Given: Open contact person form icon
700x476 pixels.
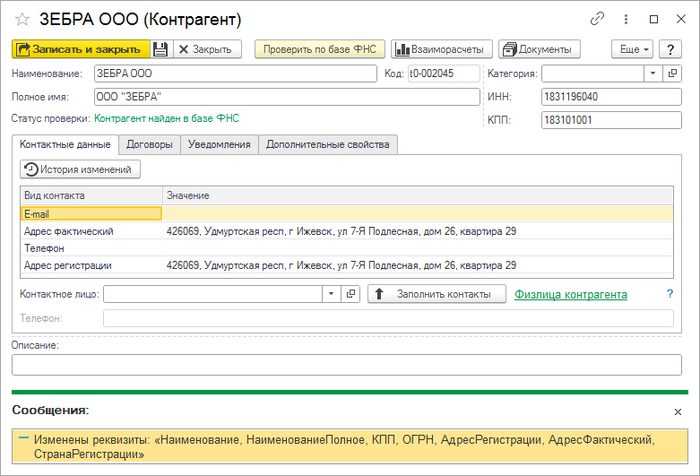Looking at the screenshot, I should click(350, 294).
